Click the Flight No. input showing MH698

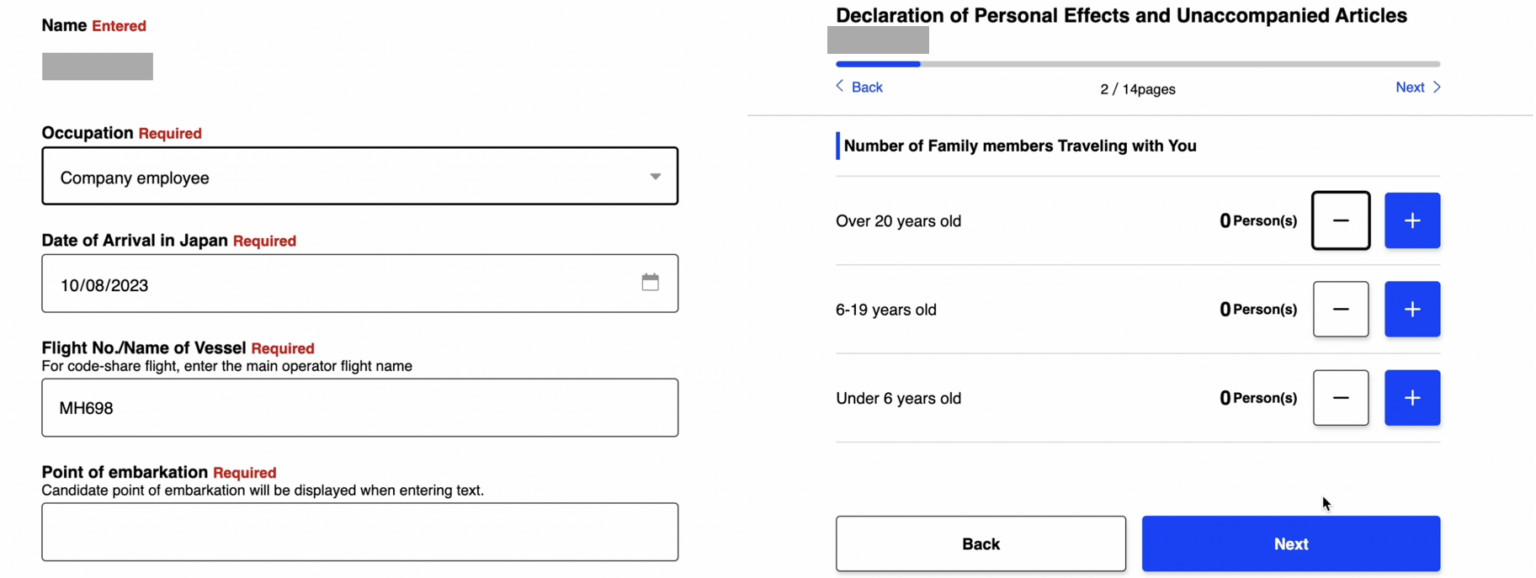click(360, 407)
